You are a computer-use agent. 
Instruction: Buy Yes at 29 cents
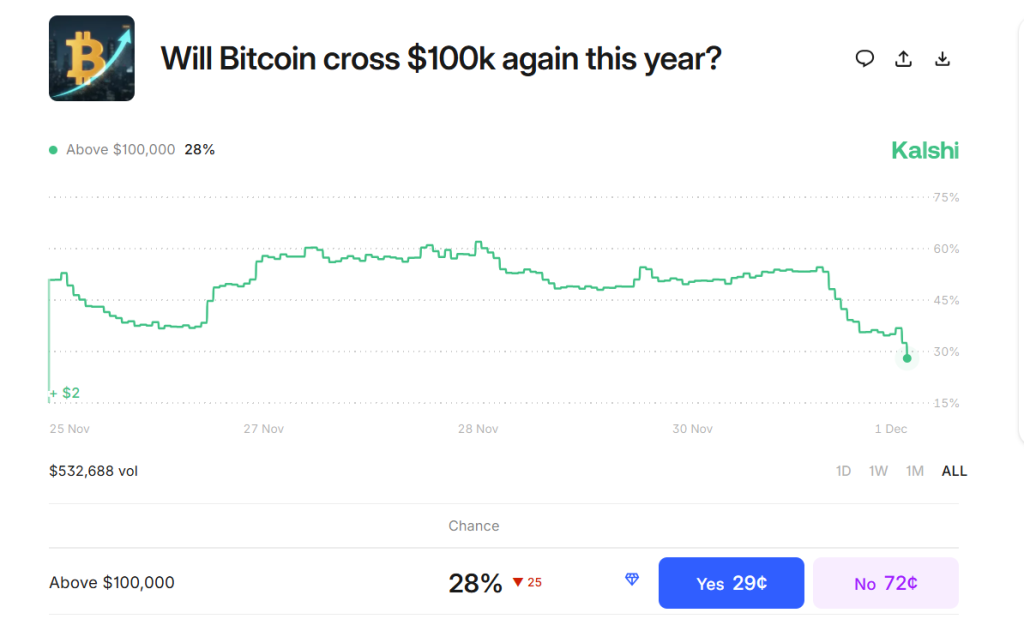click(731, 582)
